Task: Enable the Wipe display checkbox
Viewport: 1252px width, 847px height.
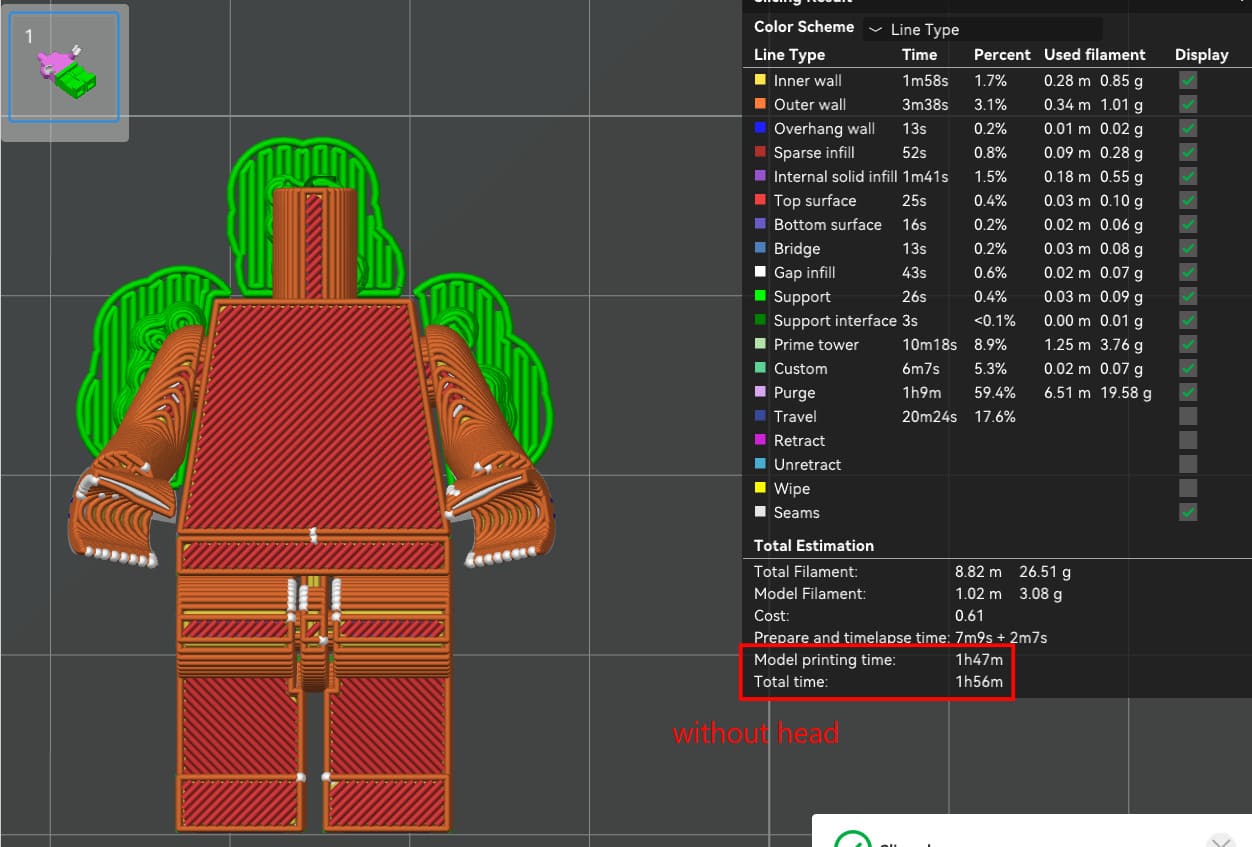Action: click(1188, 488)
